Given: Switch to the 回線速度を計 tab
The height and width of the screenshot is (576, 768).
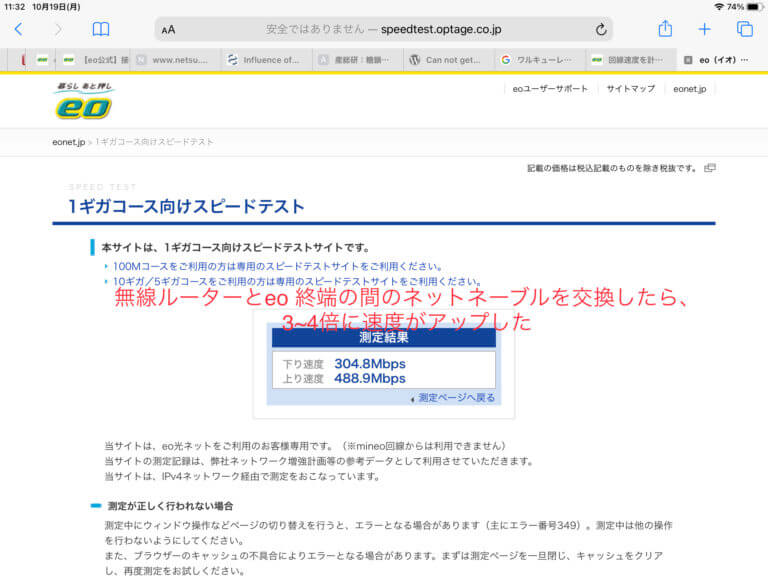Looking at the screenshot, I should pos(631,60).
